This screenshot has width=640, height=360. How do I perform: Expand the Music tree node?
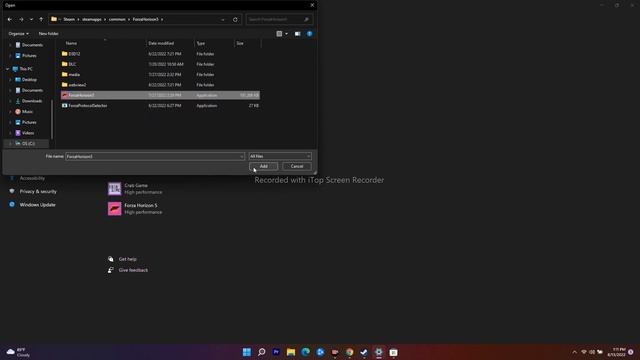click(10, 111)
